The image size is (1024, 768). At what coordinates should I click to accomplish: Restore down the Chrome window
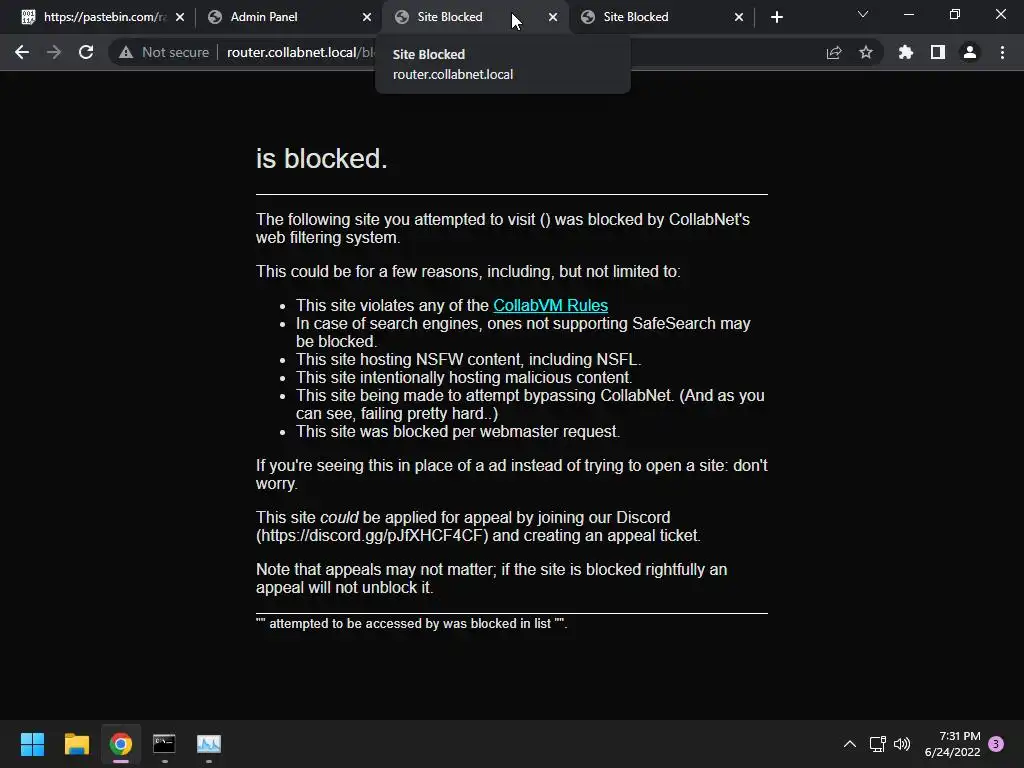pos(955,14)
